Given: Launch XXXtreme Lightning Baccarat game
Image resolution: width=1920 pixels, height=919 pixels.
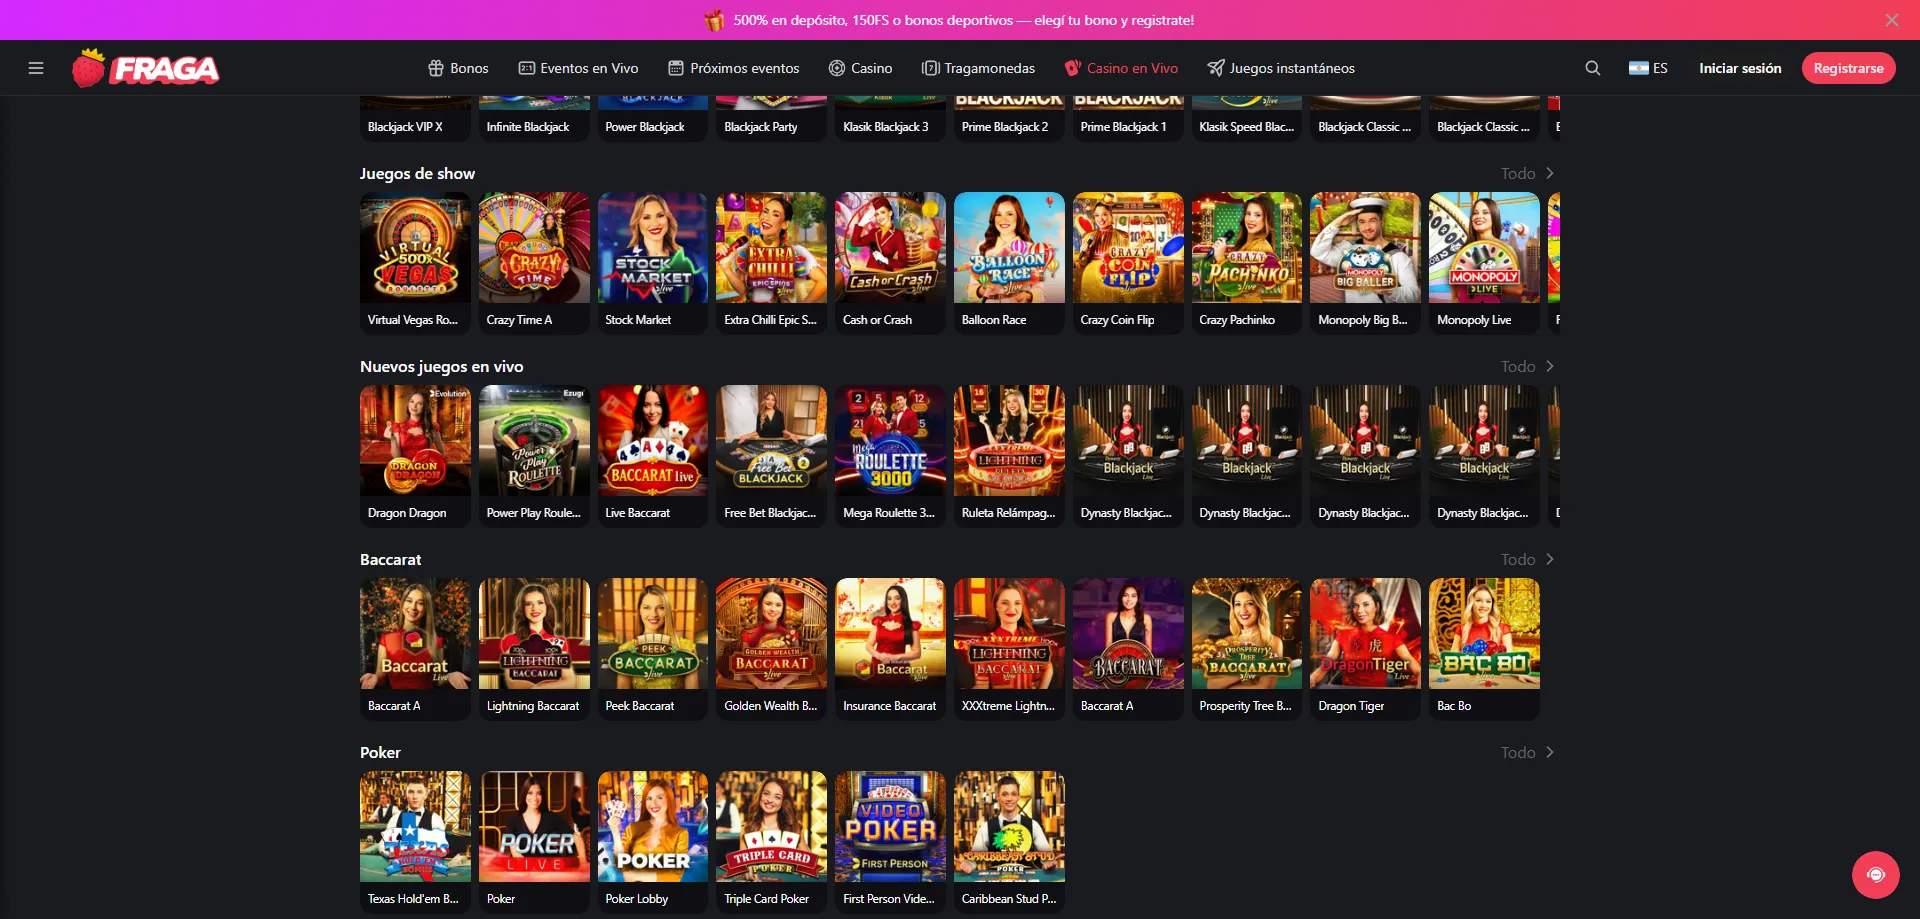Looking at the screenshot, I should (x=1009, y=649).
